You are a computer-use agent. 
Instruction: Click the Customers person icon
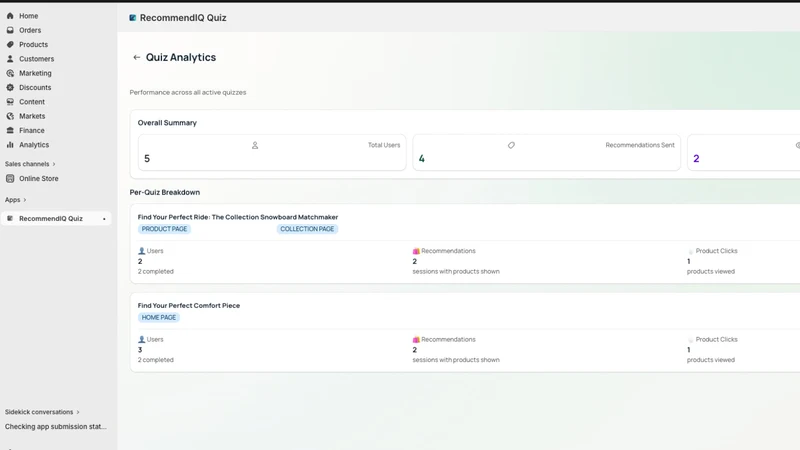tap(10, 59)
